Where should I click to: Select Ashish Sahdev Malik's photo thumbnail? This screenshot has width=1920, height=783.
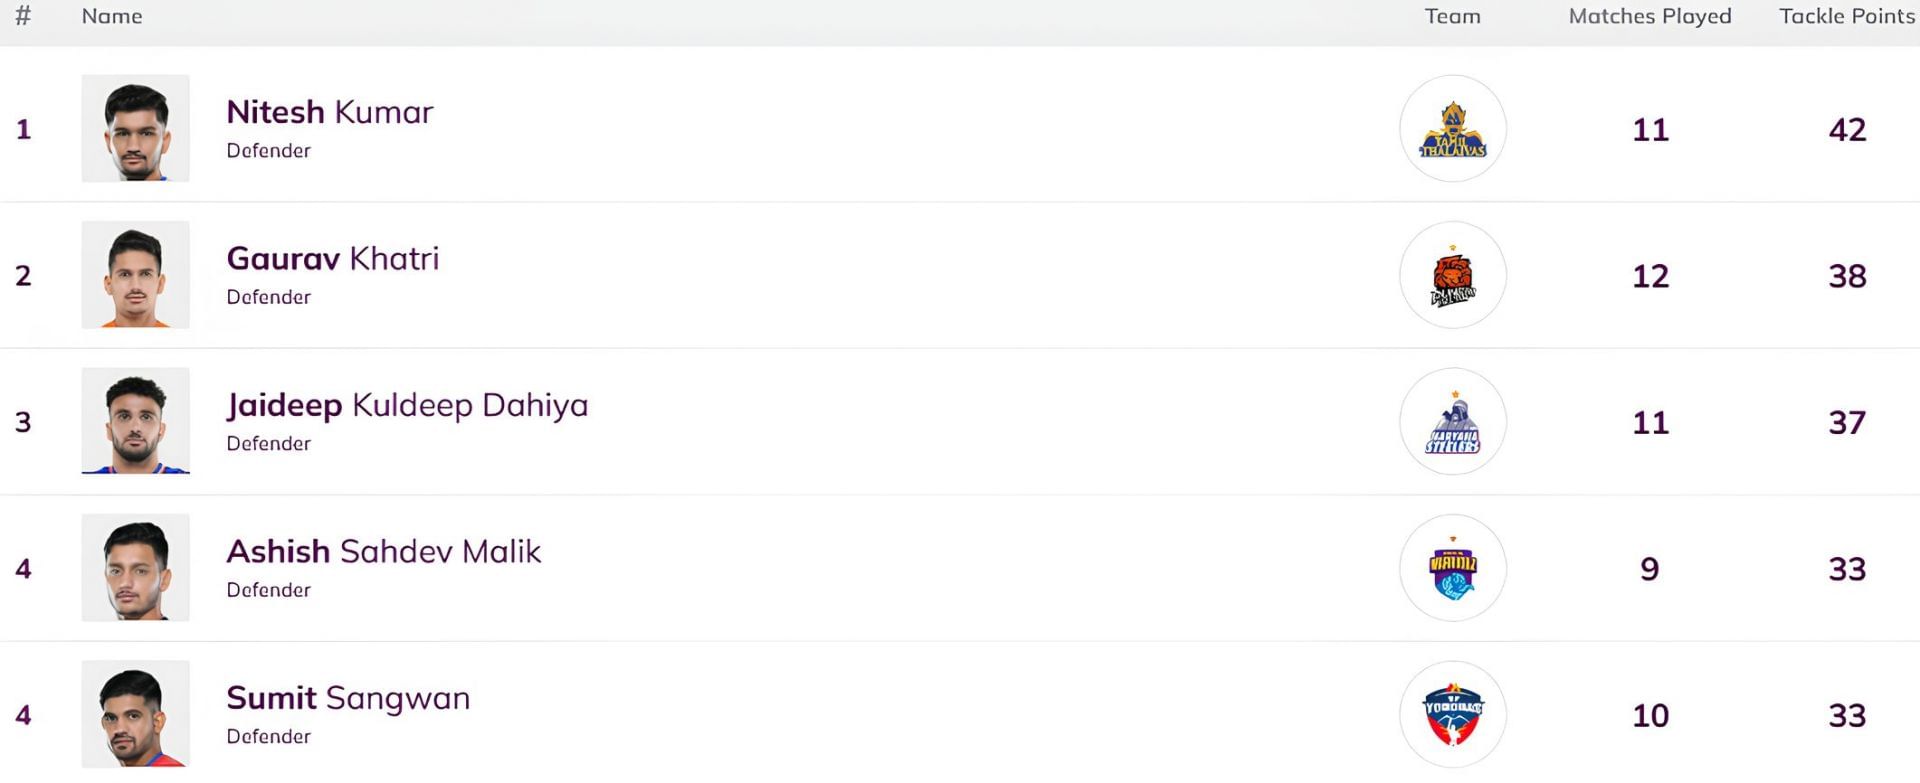(x=135, y=568)
